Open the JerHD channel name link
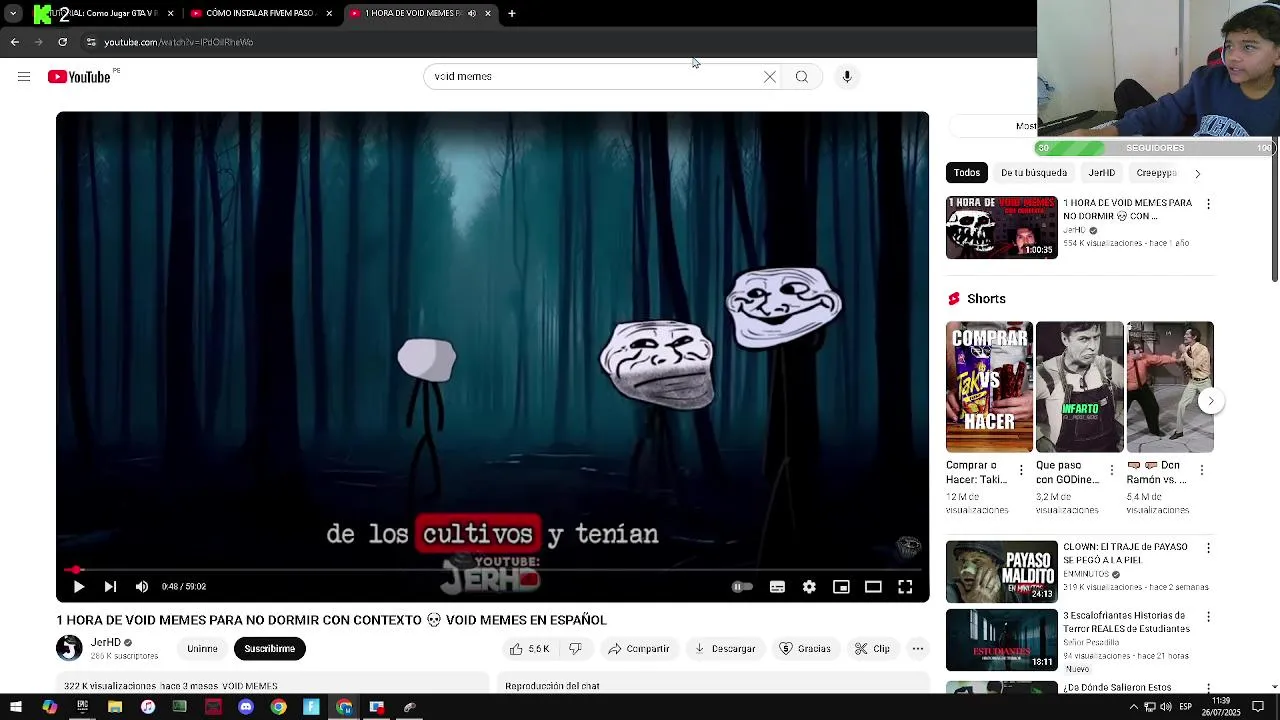Image resolution: width=1280 pixels, height=720 pixels. tap(106, 642)
